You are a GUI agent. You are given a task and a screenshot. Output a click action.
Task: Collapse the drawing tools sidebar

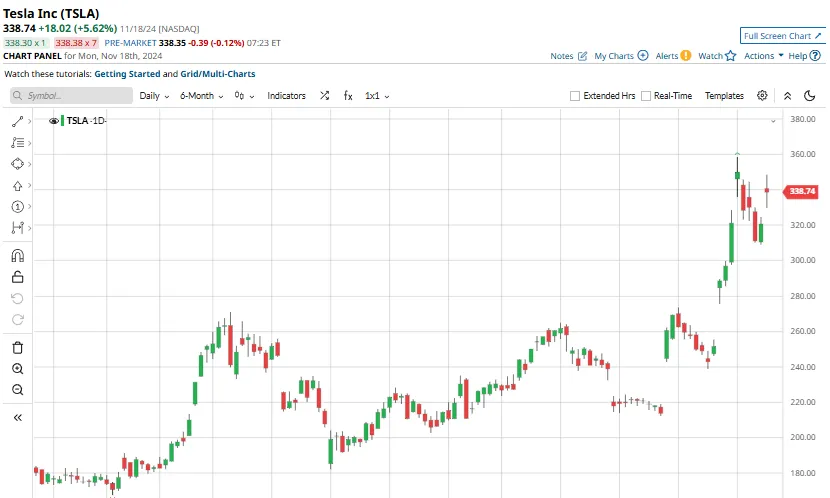tap(17, 418)
